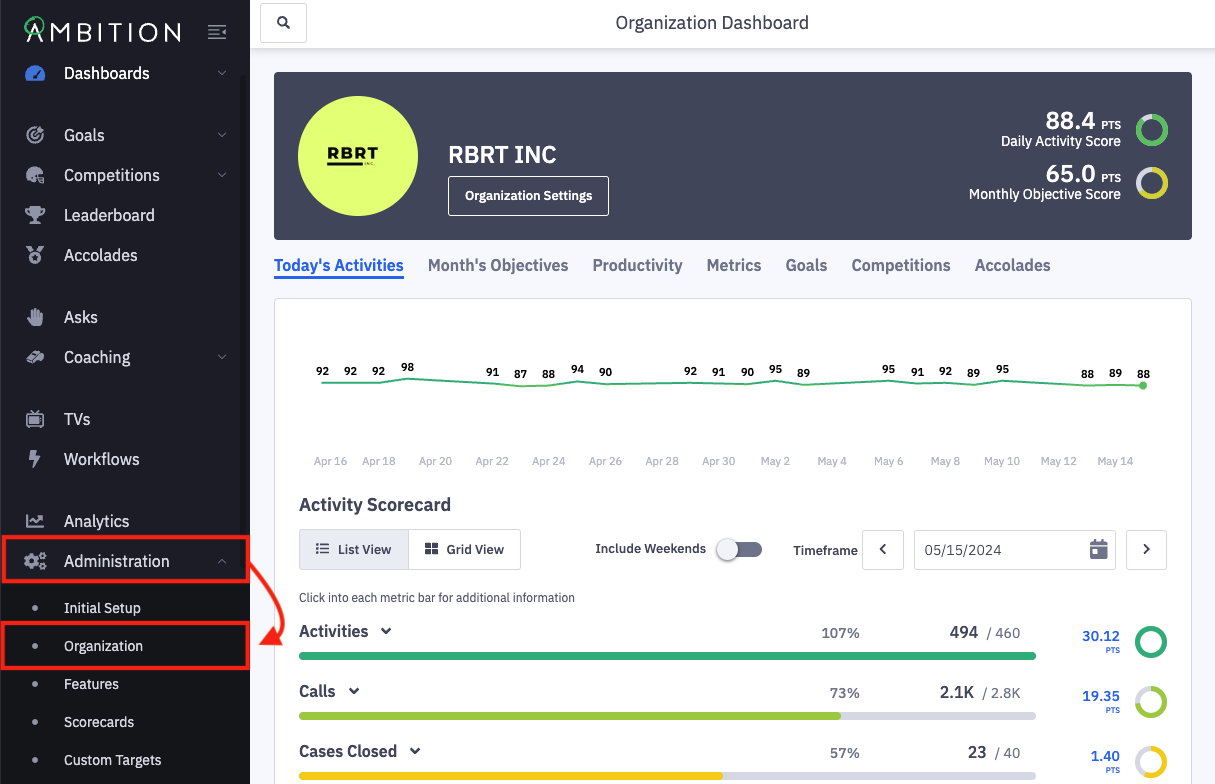
Task: Click the Accolades medal icon
Action: point(35,255)
